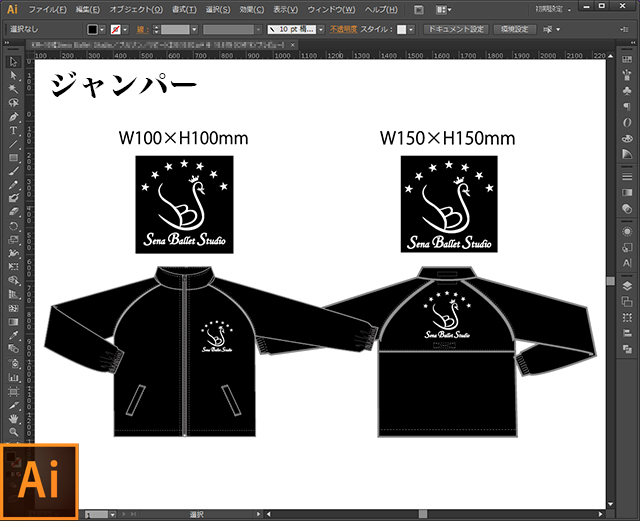Image resolution: width=640 pixels, height=521 pixels.
Task: Open the スタイル graphic style dropdown
Action: click(x=411, y=29)
